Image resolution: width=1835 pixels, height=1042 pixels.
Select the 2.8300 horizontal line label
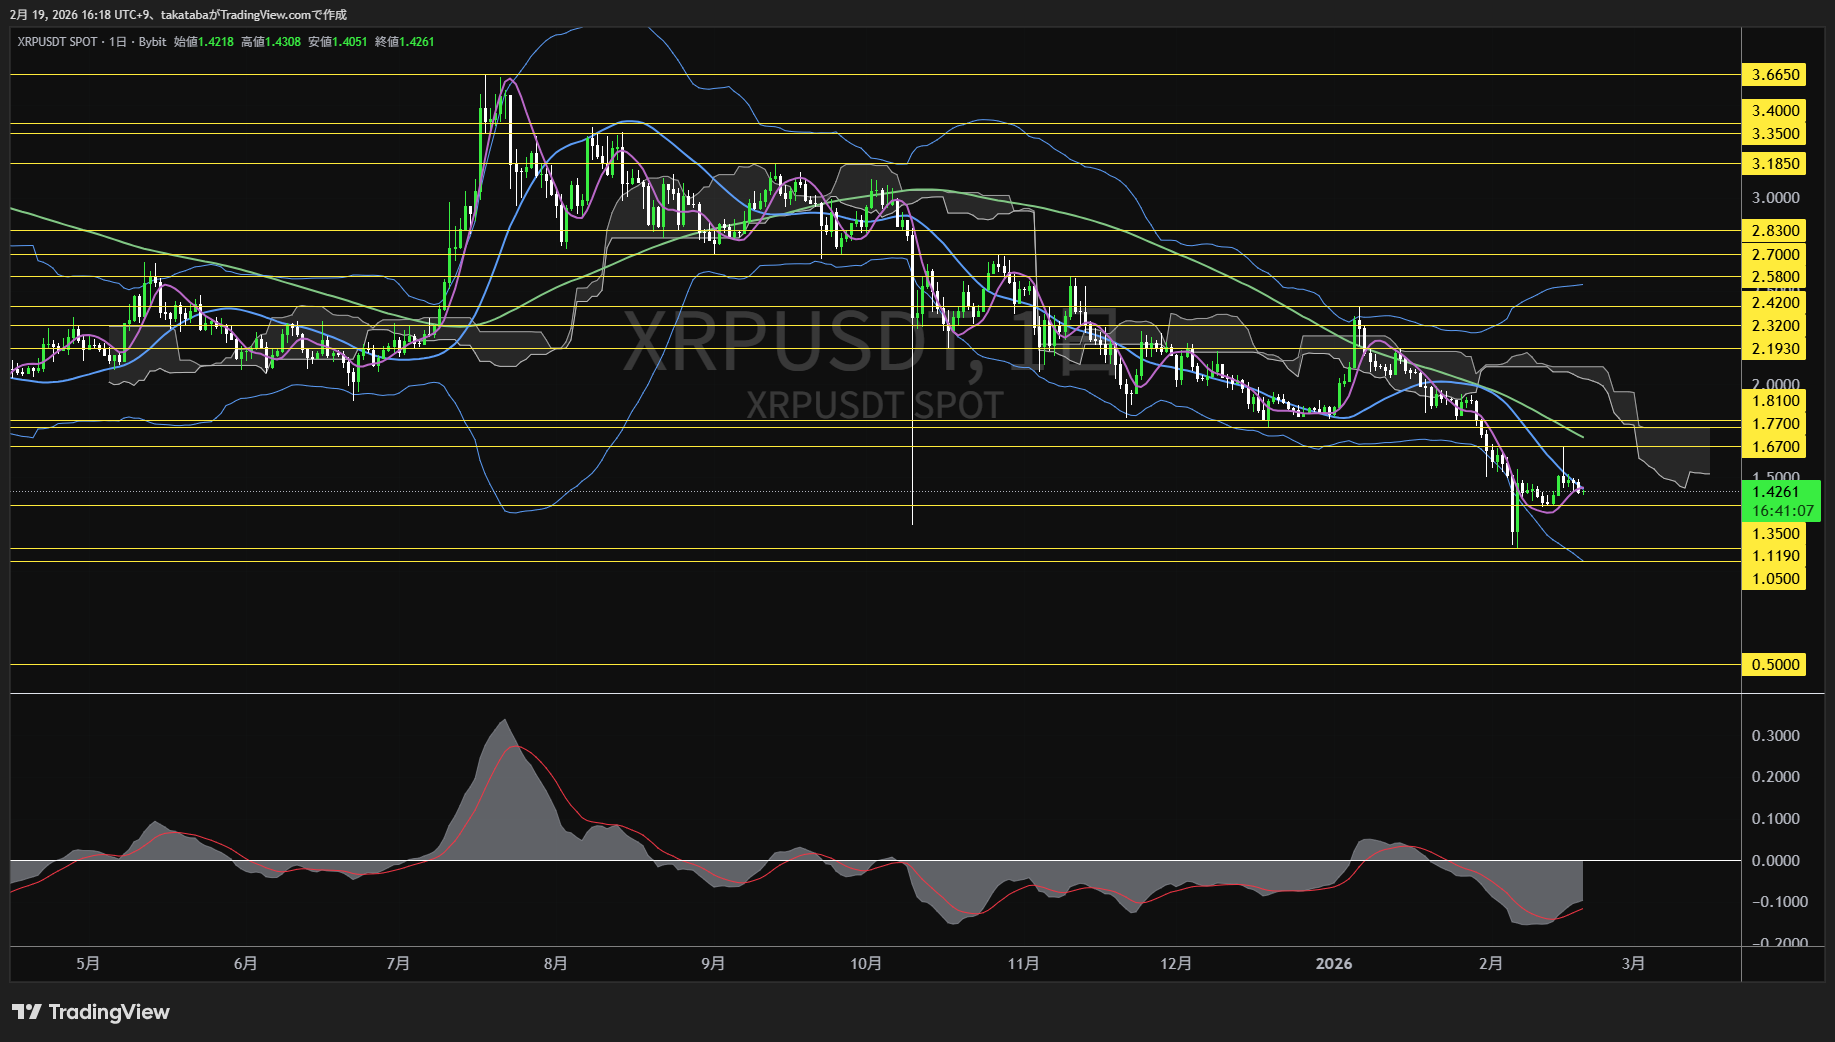[1775, 231]
